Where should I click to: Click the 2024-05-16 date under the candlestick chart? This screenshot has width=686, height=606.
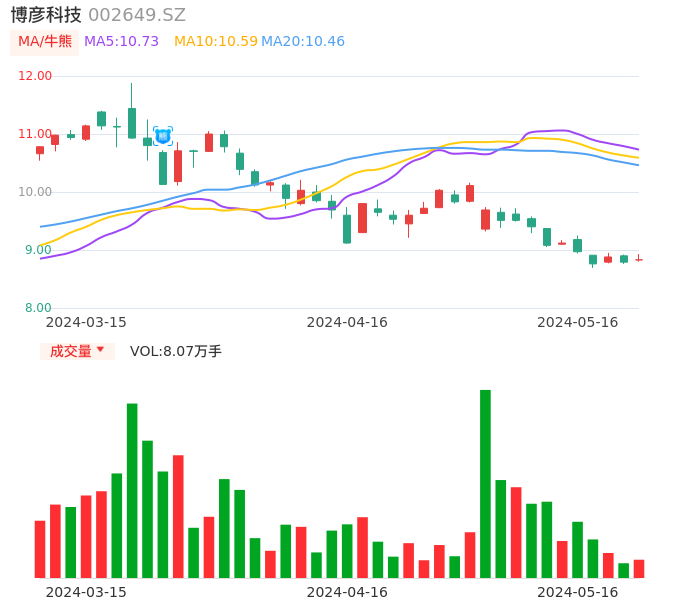pos(578,322)
